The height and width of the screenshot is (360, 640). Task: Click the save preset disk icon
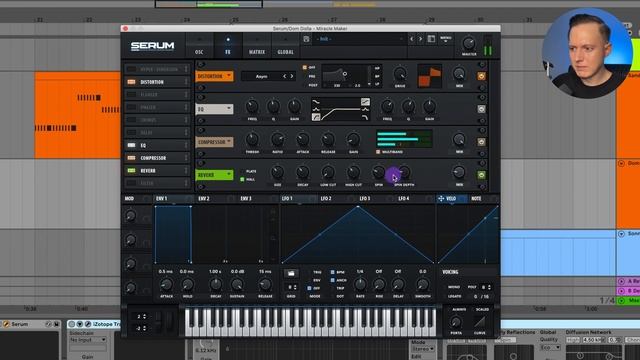306,39
